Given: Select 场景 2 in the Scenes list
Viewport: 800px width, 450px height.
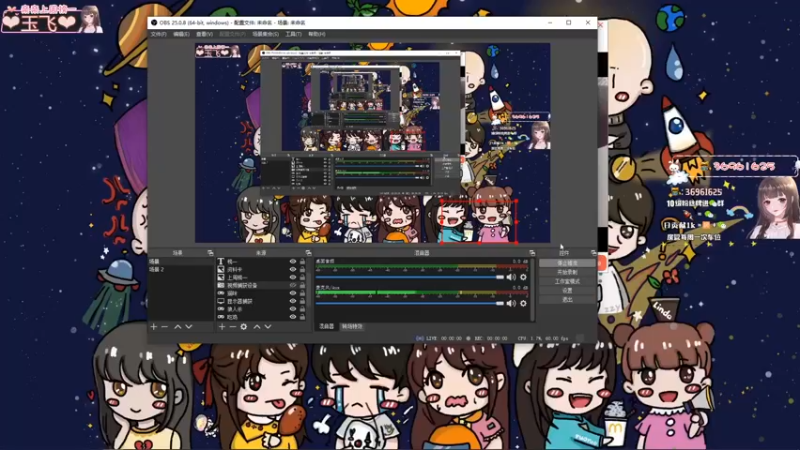Looking at the screenshot, I should point(181,269).
